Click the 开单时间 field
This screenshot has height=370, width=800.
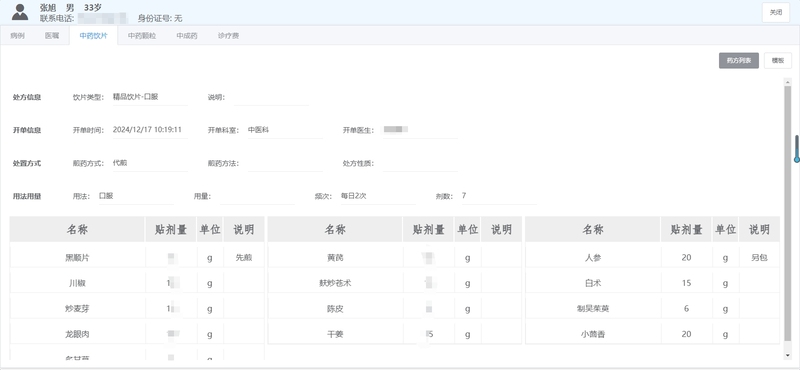pyautogui.click(x=150, y=130)
